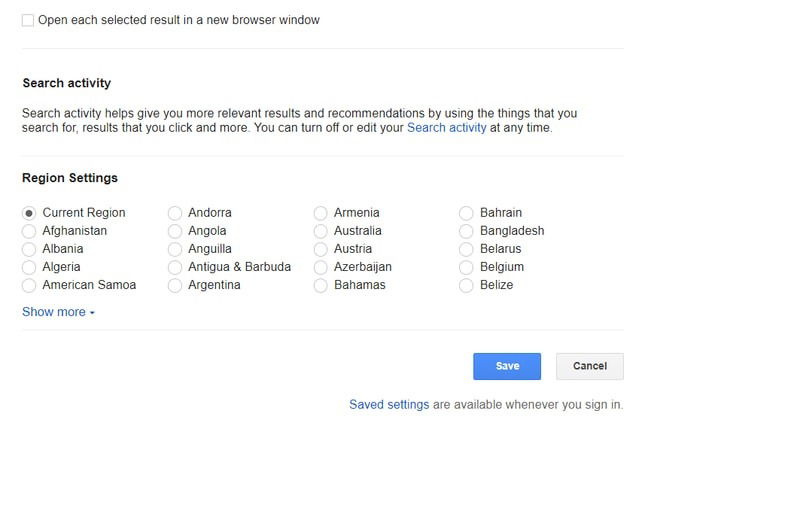The height and width of the screenshot is (505, 800).
Task: Enable open results in new browser window checkbox
Action: (x=28, y=20)
